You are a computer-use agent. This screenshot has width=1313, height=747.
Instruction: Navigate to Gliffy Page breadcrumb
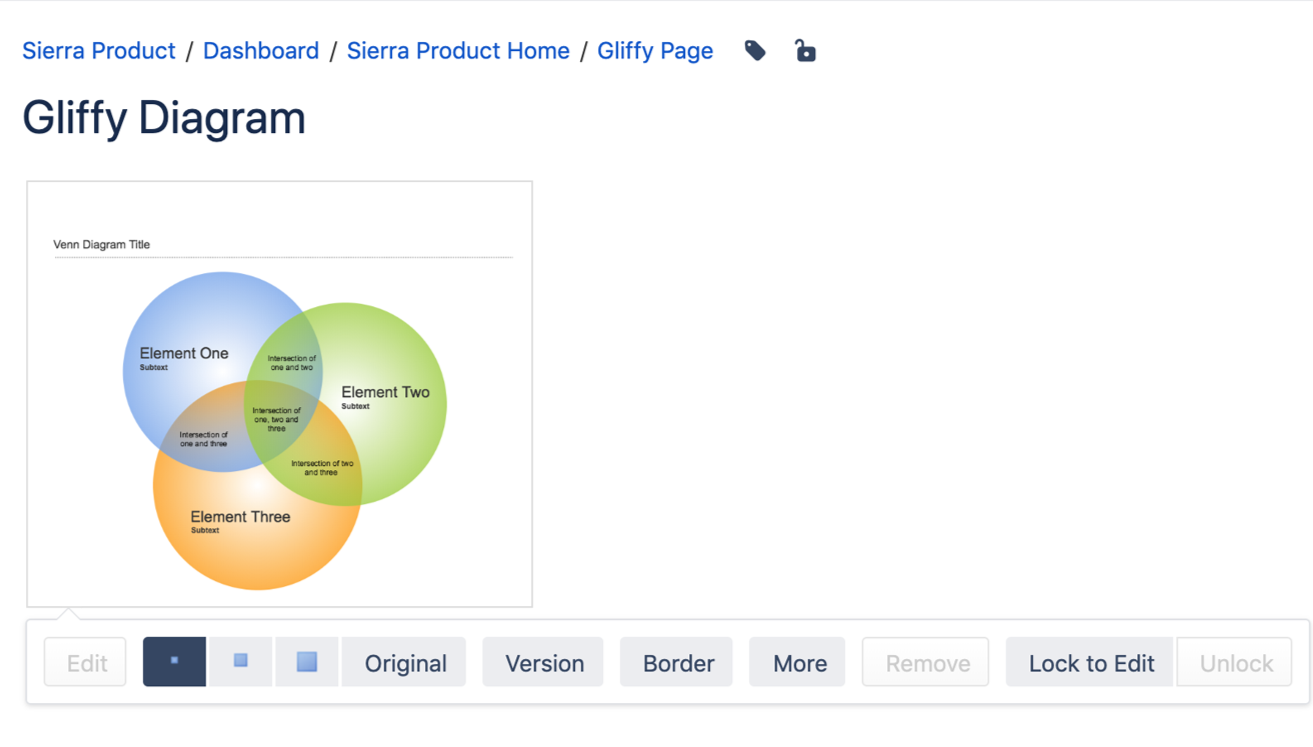point(655,51)
